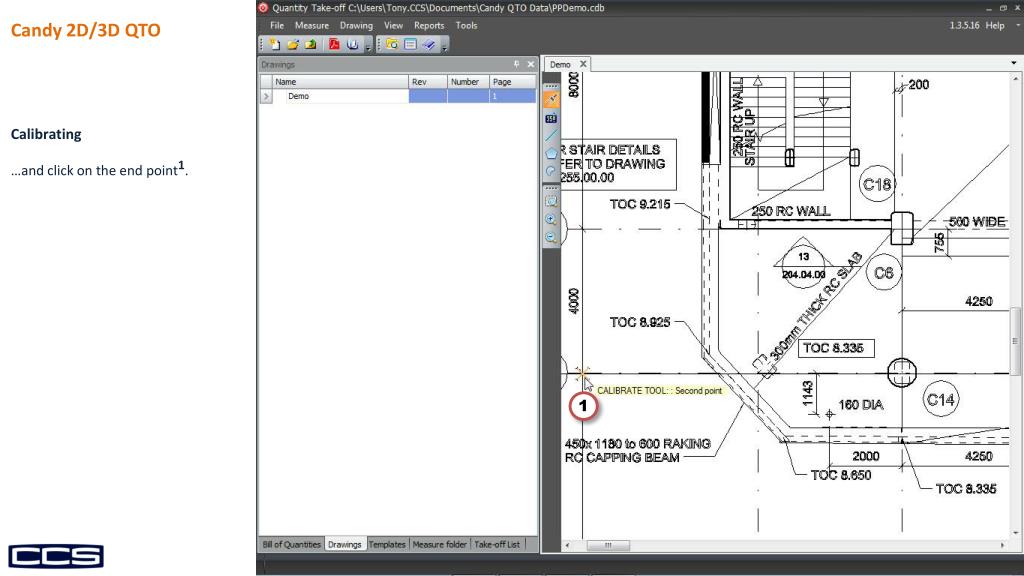
Task: Close the Drawings panel
Action: point(530,64)
